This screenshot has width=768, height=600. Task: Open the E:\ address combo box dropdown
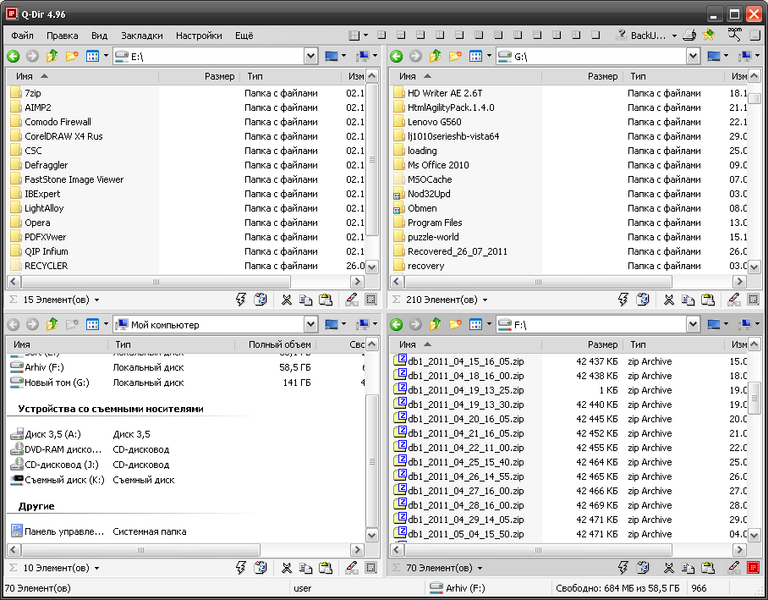(311, 56)
